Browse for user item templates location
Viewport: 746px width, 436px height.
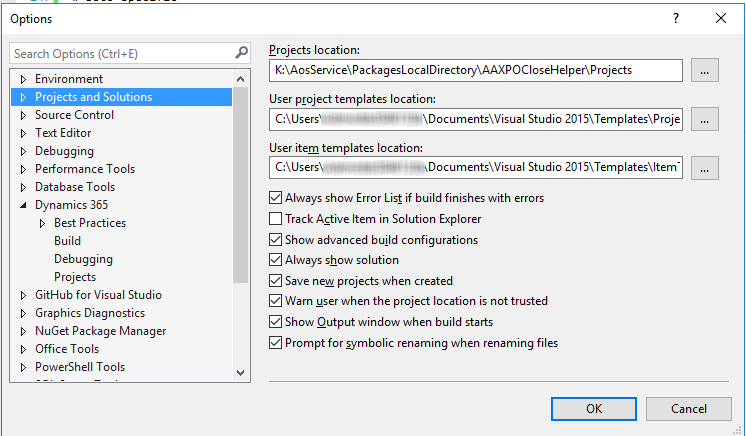[x=705, y=168]
